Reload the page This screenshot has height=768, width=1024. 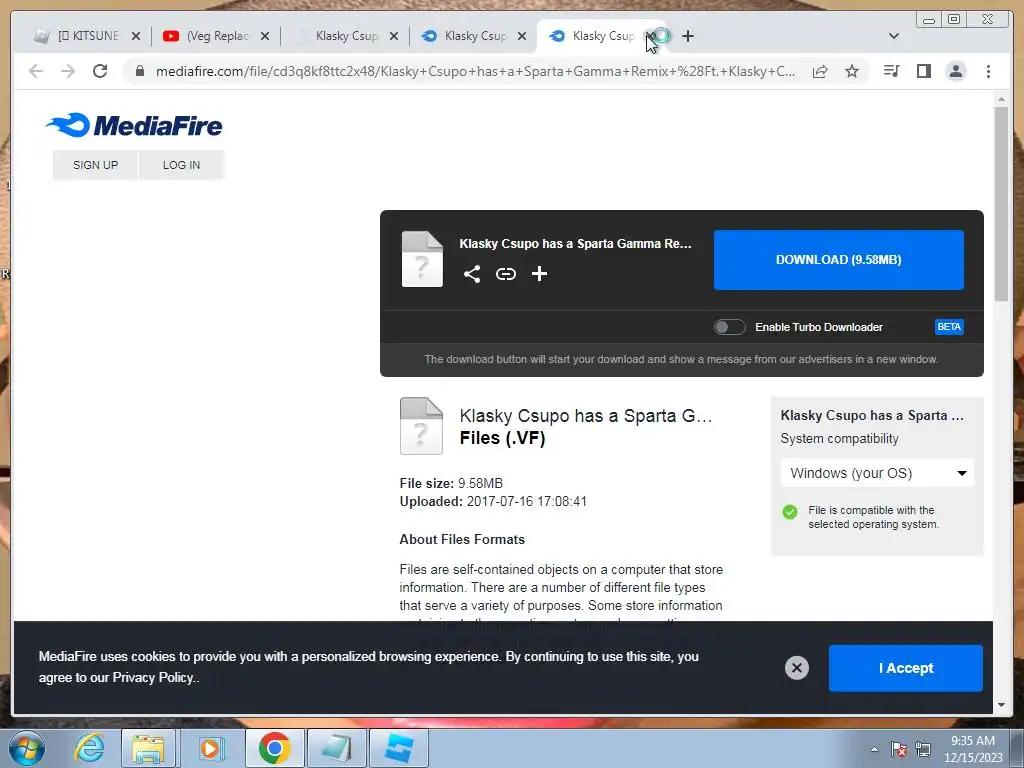pos(100,71)
